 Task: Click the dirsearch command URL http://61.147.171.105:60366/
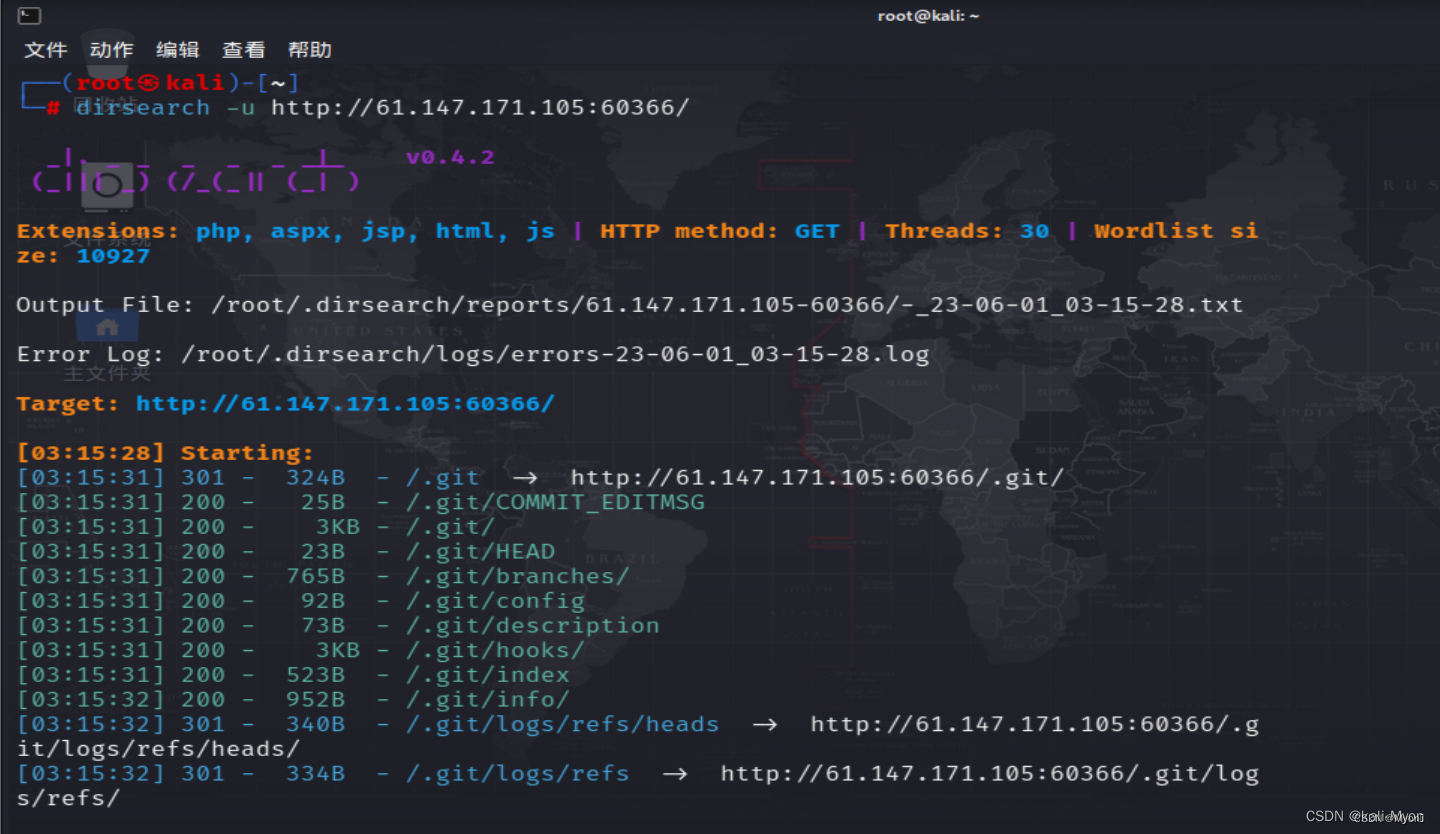[480, 107]
